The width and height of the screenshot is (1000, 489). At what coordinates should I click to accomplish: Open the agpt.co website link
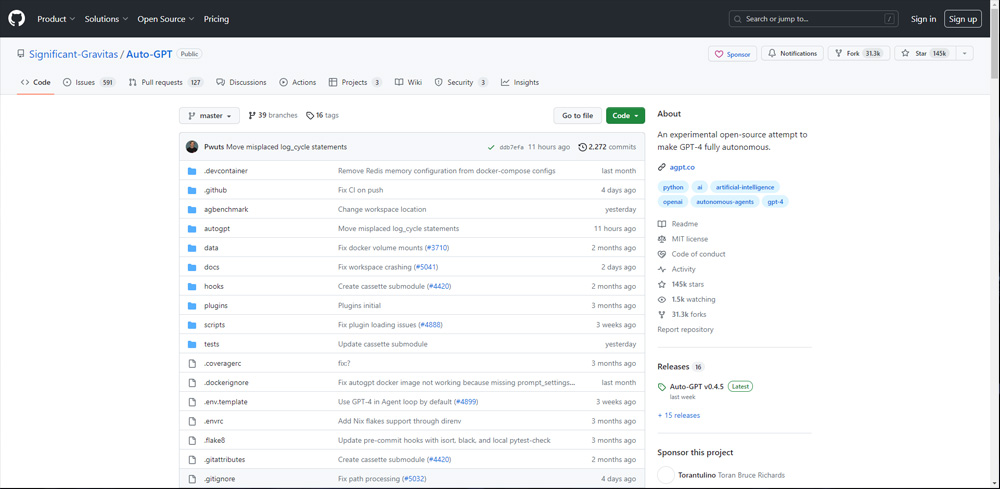point(682,167)
